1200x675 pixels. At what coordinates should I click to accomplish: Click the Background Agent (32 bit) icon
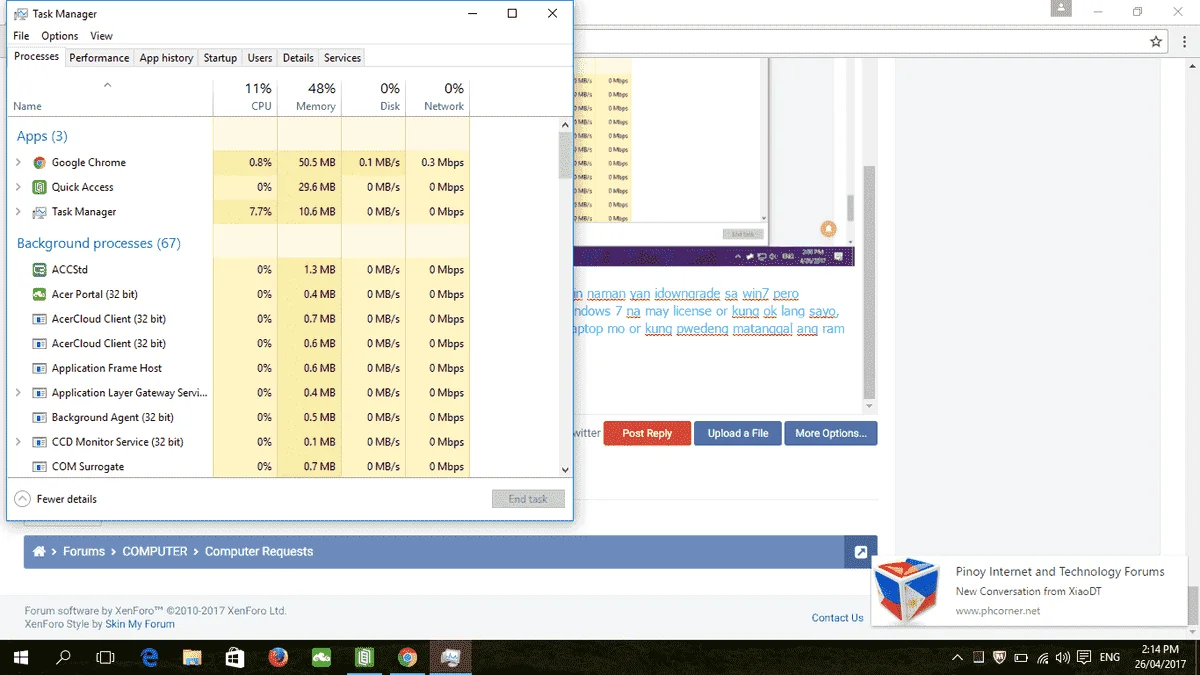39,417
